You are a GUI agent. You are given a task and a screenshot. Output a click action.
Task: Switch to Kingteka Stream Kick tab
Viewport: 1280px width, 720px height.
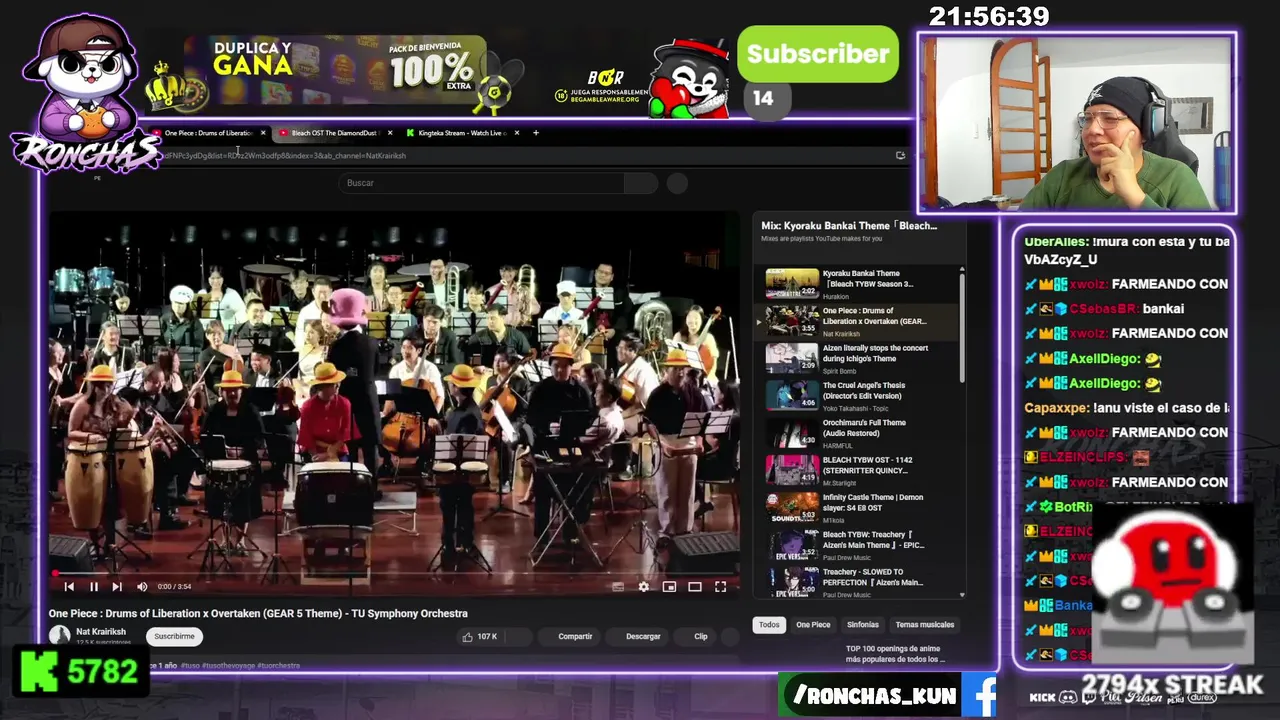(462, 133)
